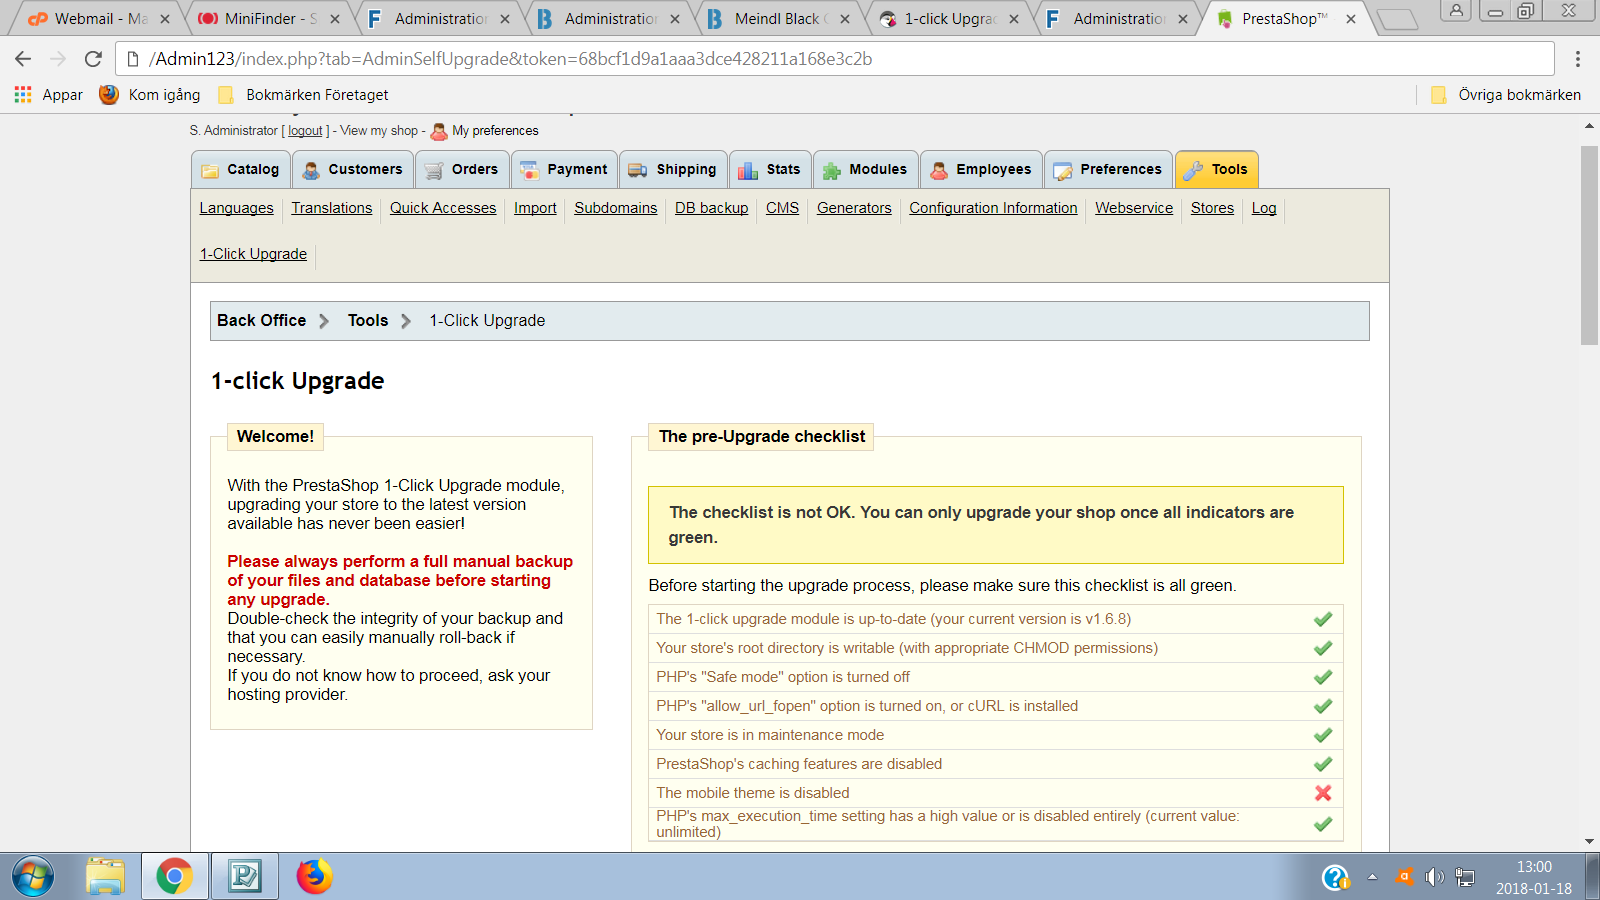Open the My preferences link

click(x=495, y=131)
